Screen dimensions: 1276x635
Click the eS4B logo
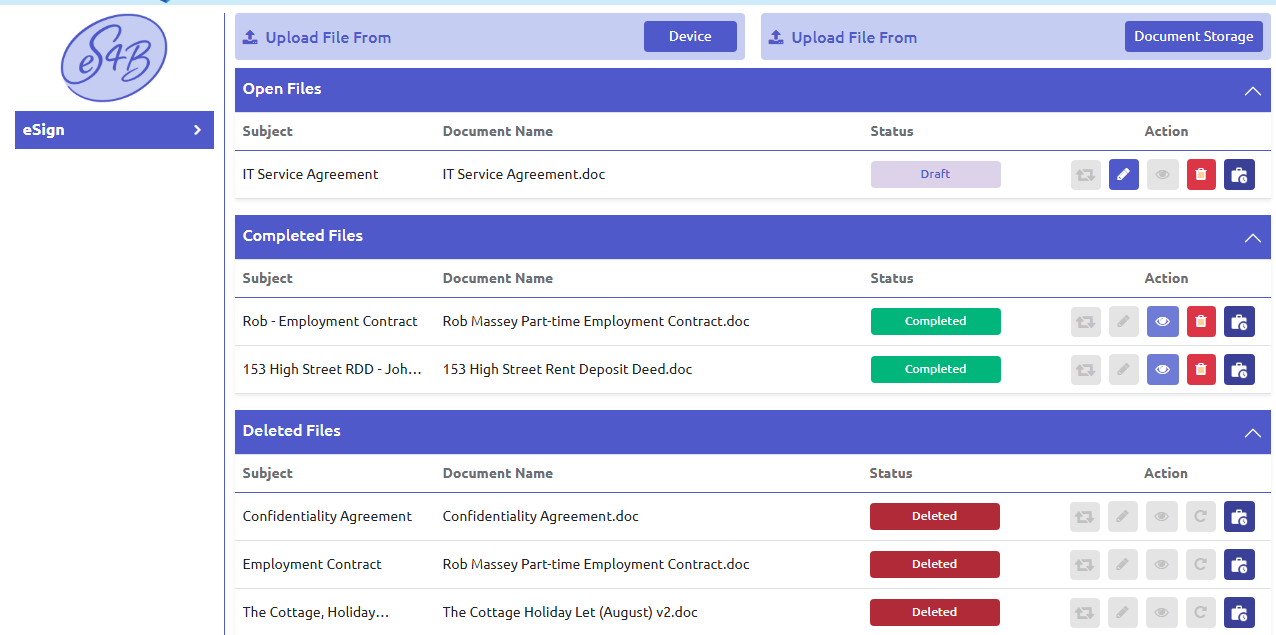tap(114, 57)
